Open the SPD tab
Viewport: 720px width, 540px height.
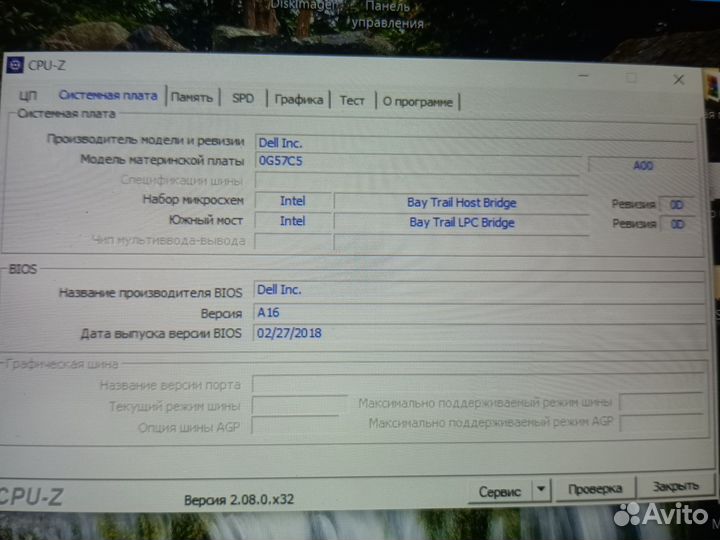pos(243,98)
